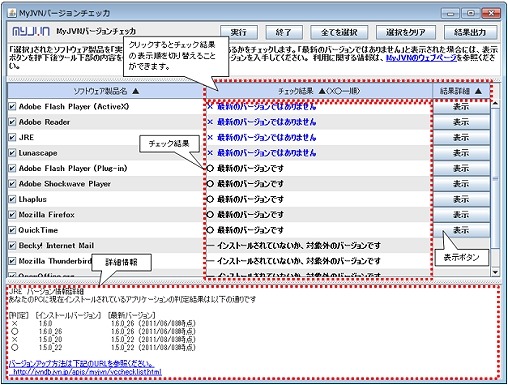Uncheck Lunascape checkbox
The width and height of the screenshot is (508, 385).
tap(12, 153)
